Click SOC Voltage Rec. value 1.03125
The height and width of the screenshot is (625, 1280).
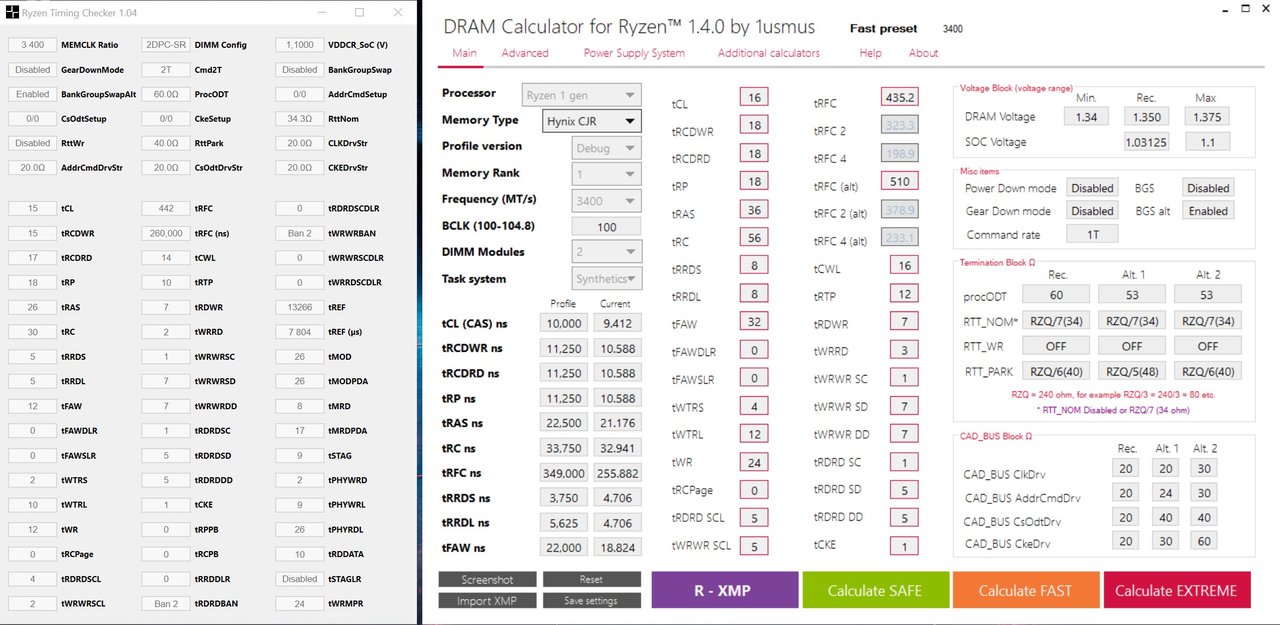(x=1146, y=142)
